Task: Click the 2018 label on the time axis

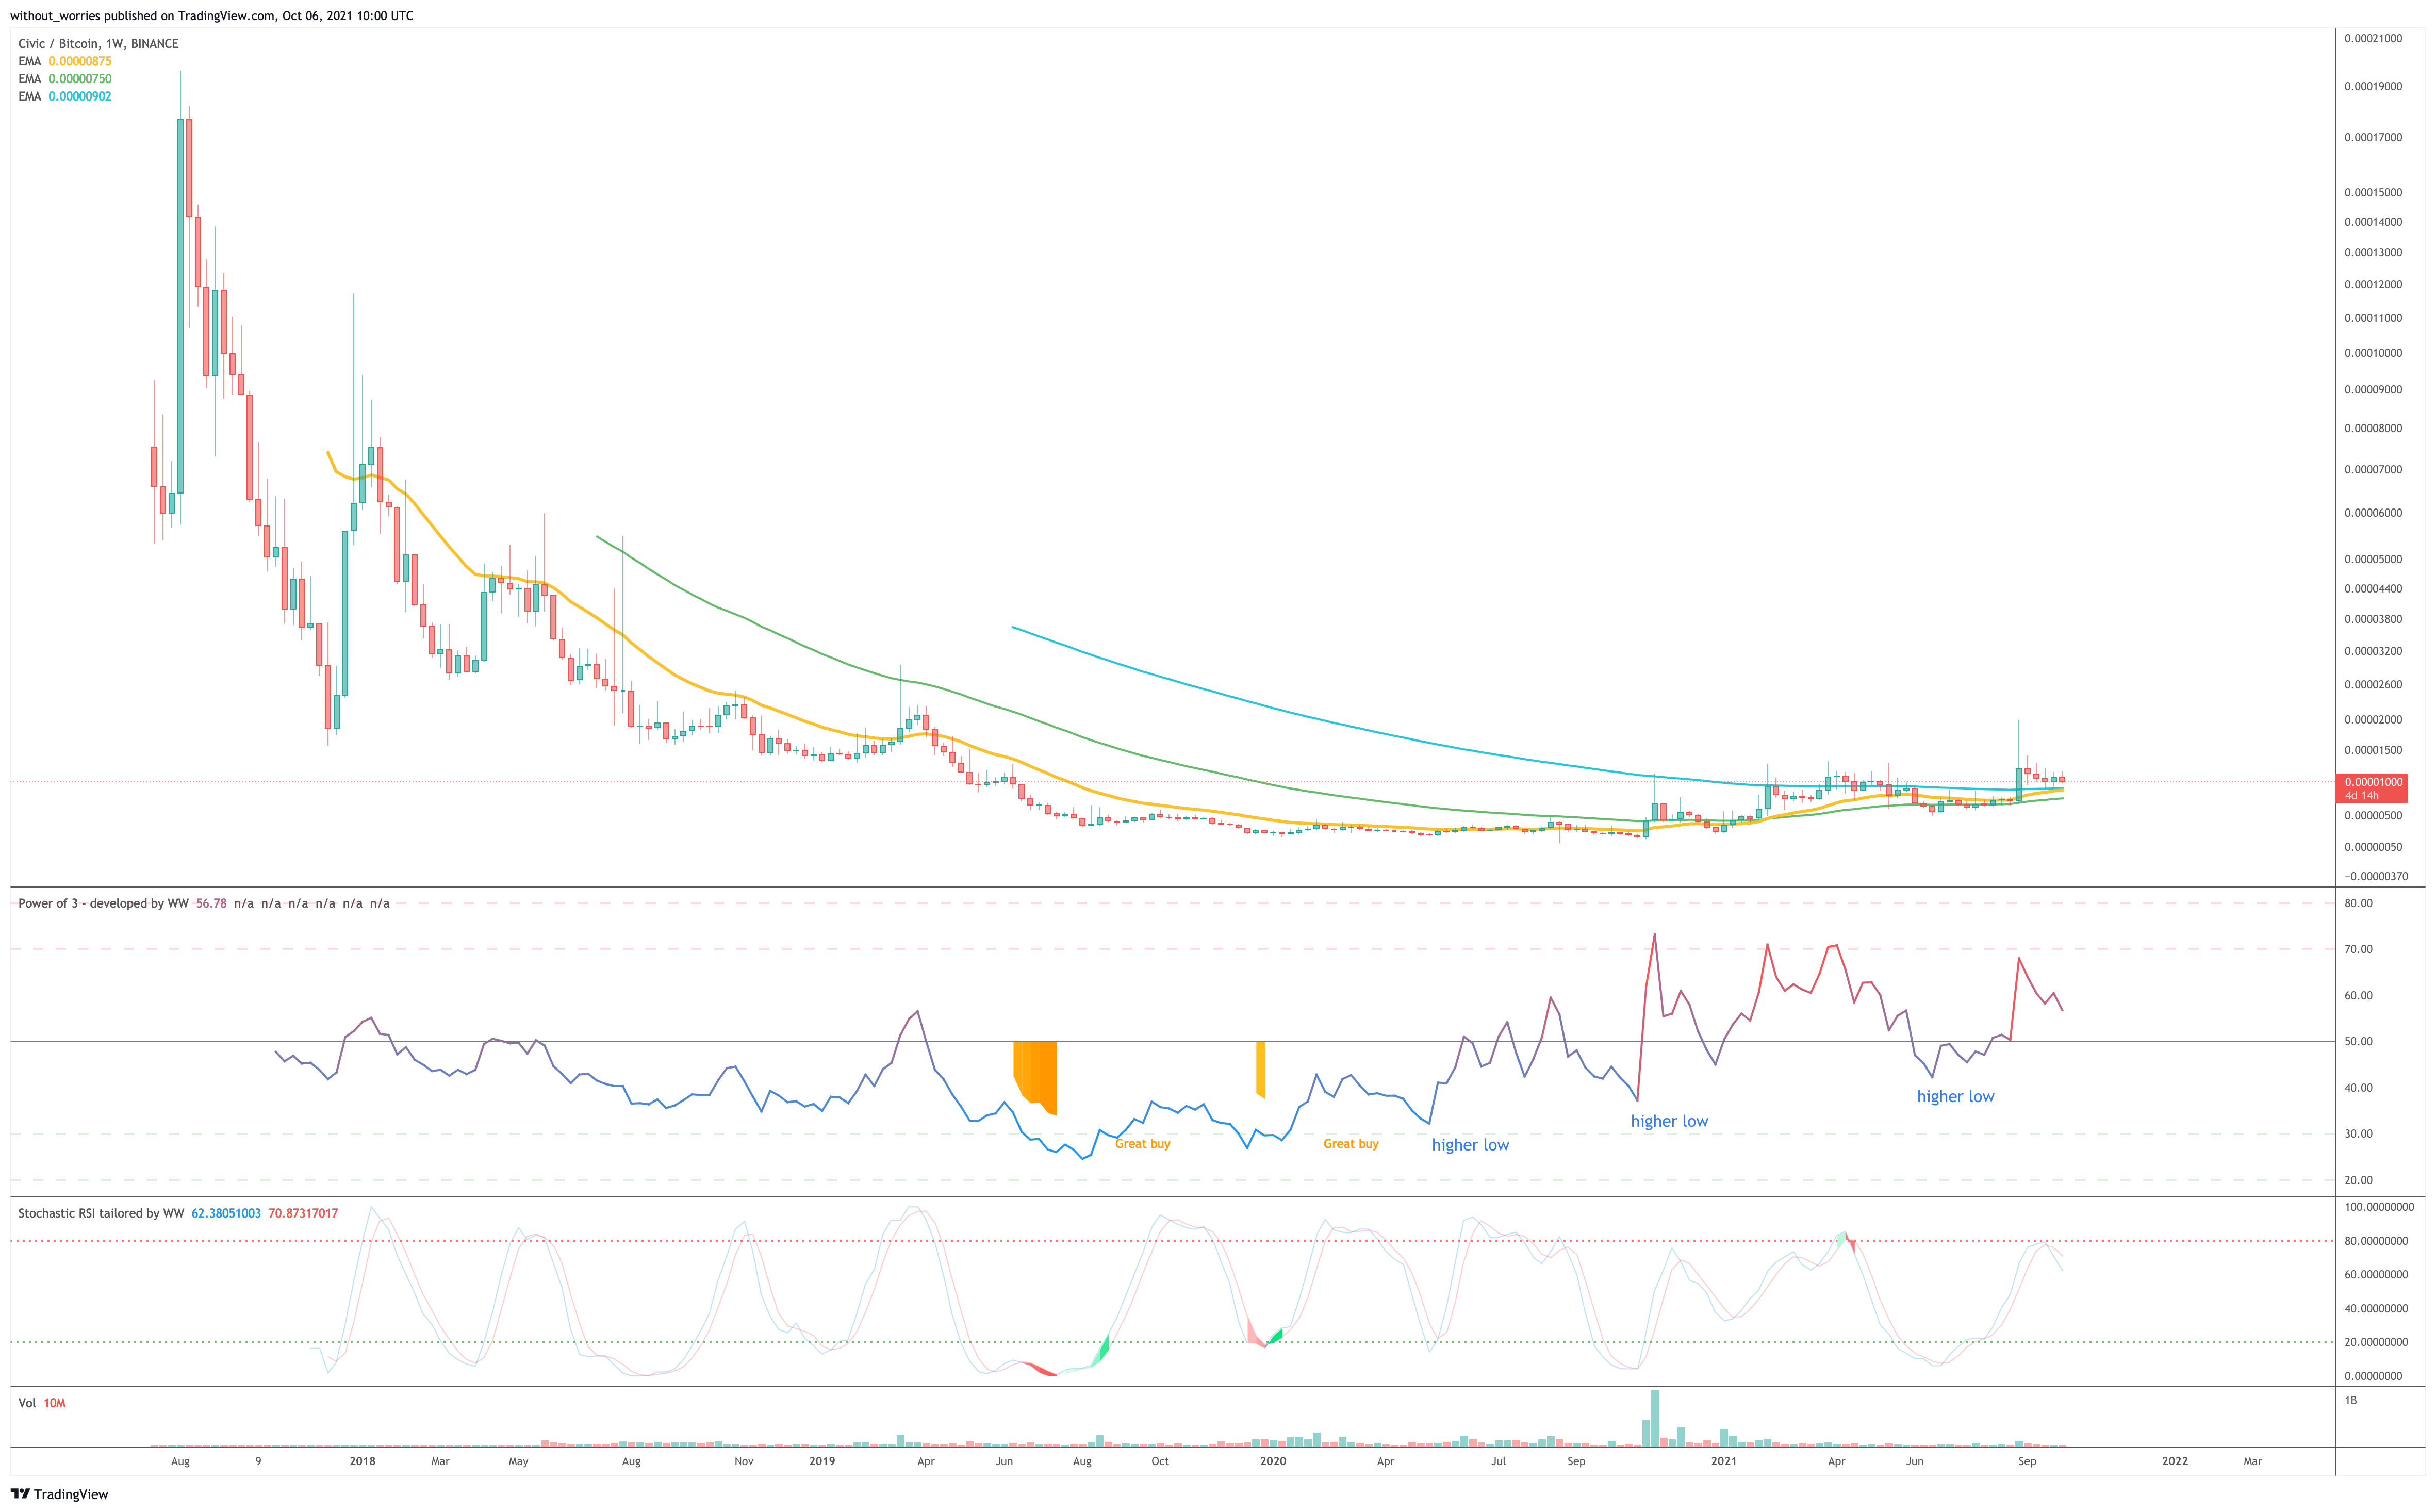Action: [362, 1461]
